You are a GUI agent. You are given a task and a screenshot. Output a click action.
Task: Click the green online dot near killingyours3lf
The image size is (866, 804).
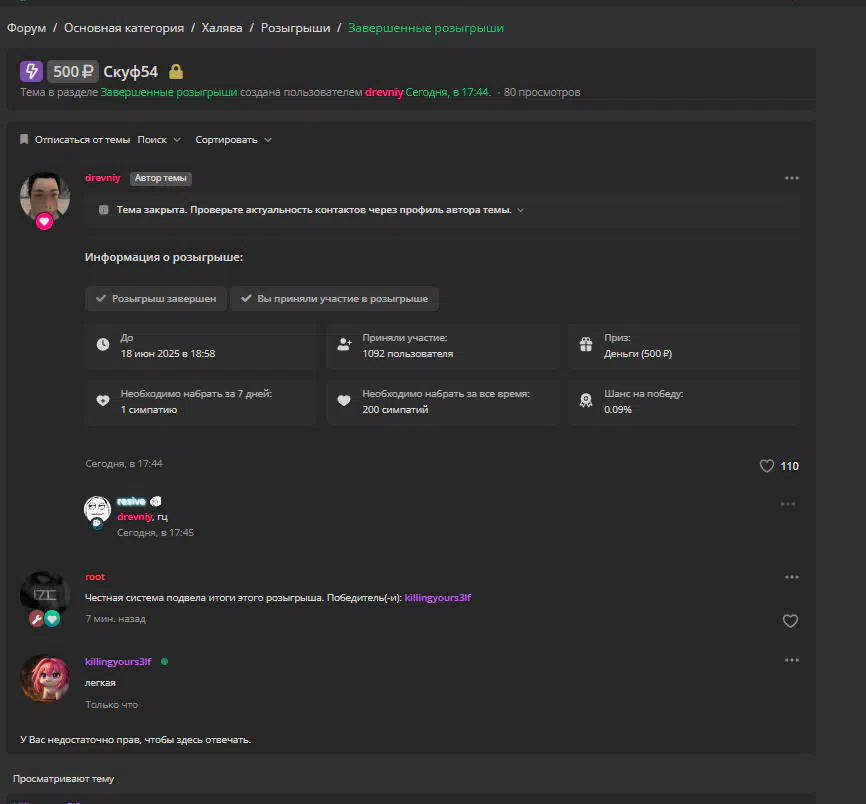(x=164, y=662)
